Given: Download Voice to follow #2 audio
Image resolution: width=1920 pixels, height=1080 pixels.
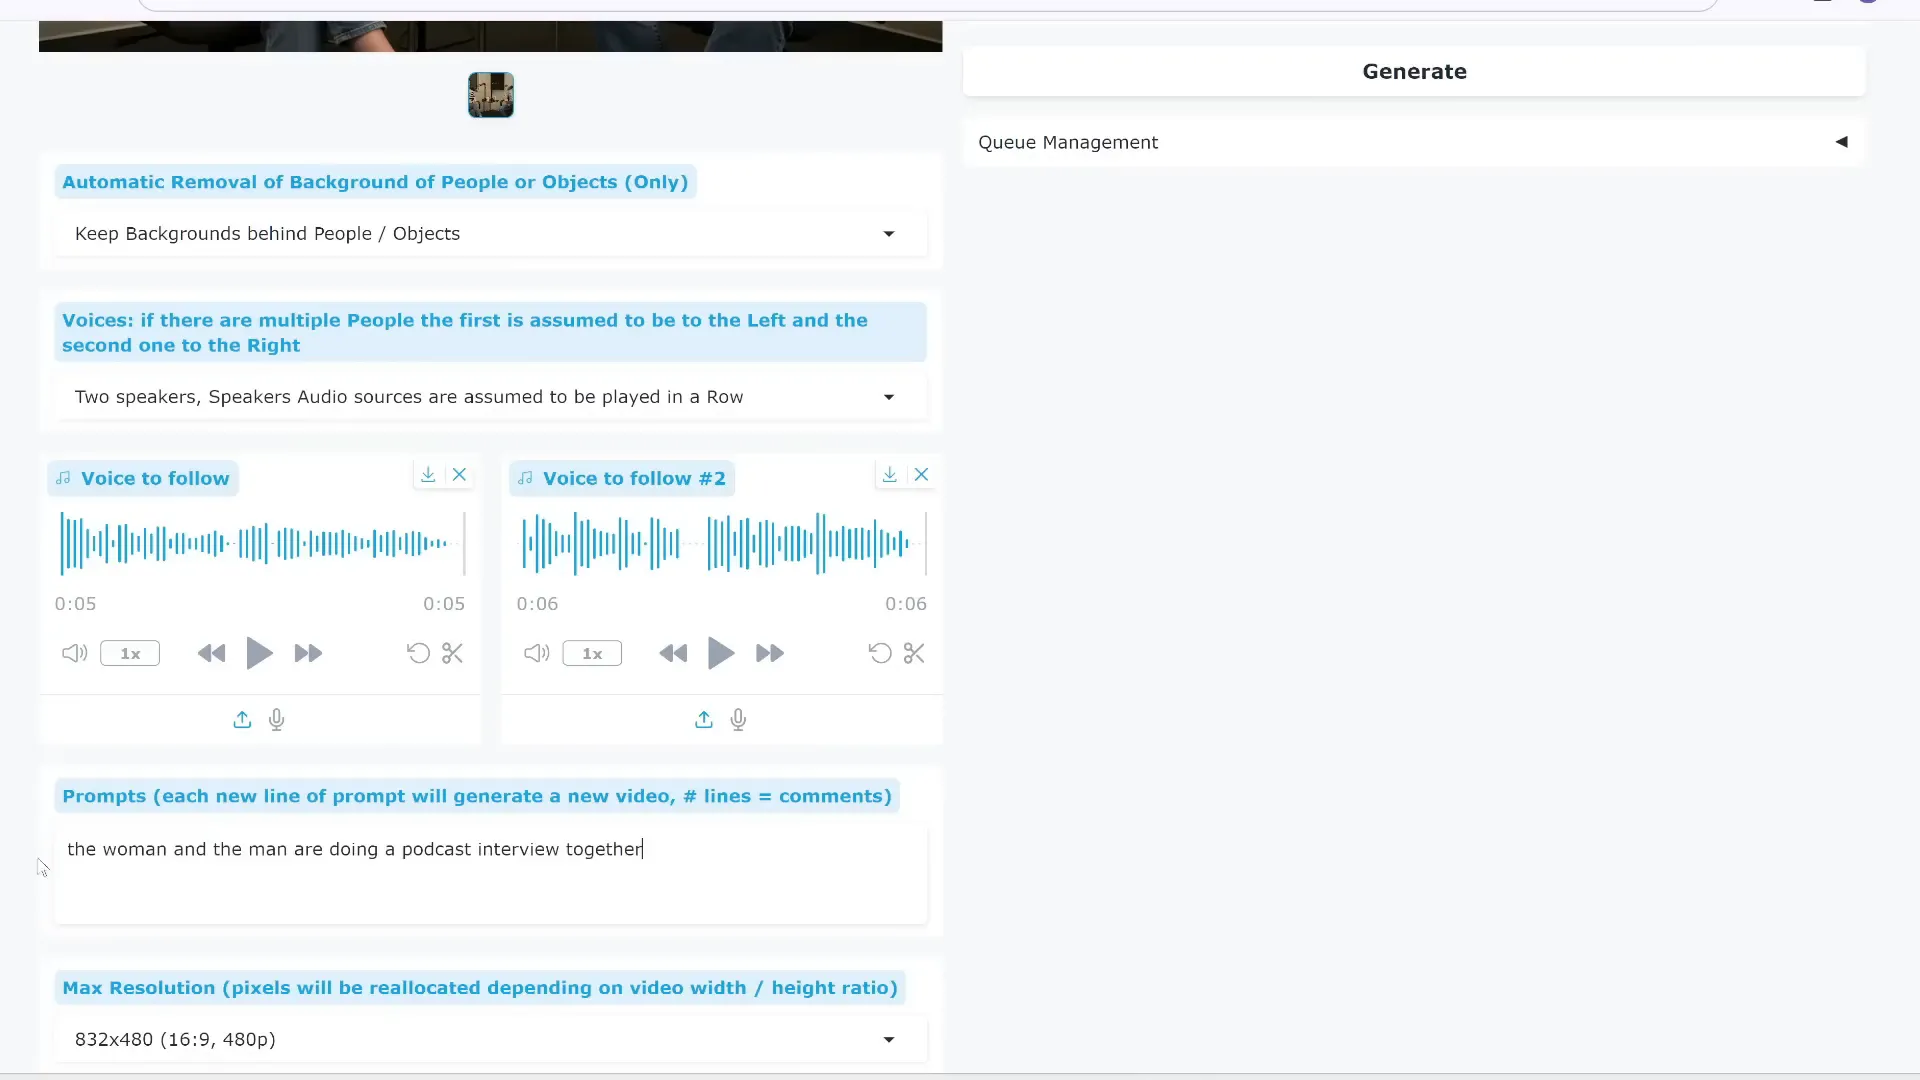Looking at the screenshot, I should tap(890, 475).
